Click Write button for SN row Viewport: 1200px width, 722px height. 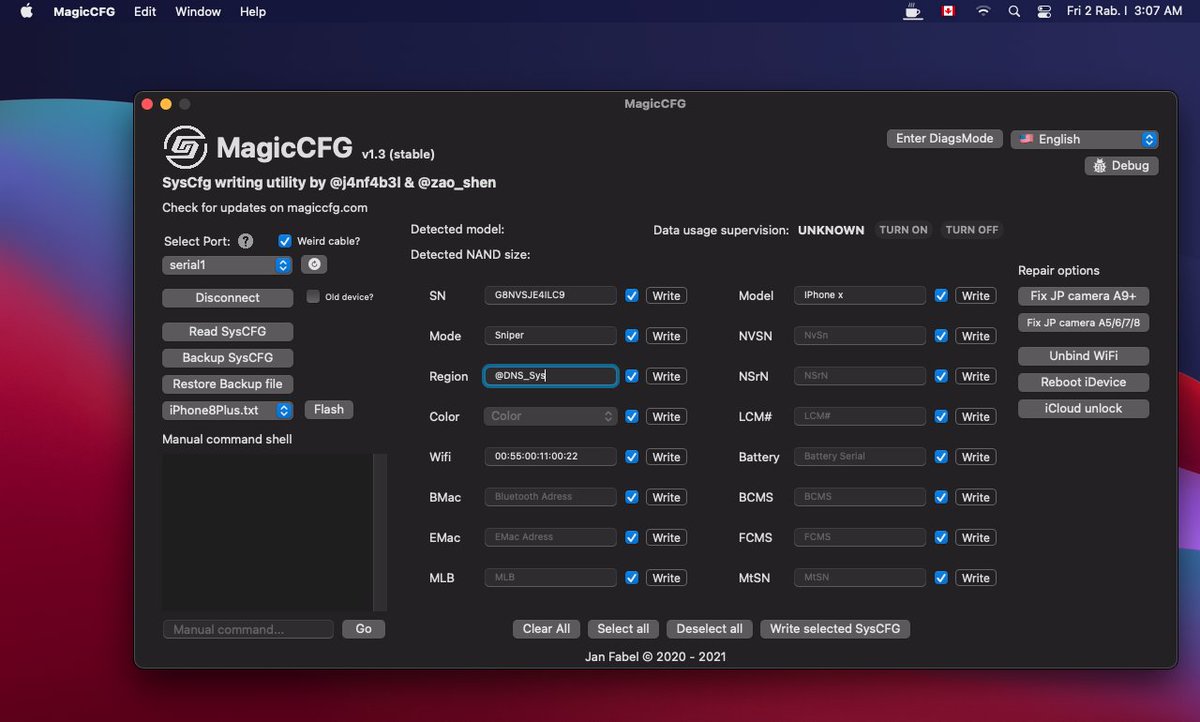[x=666, y=296]
